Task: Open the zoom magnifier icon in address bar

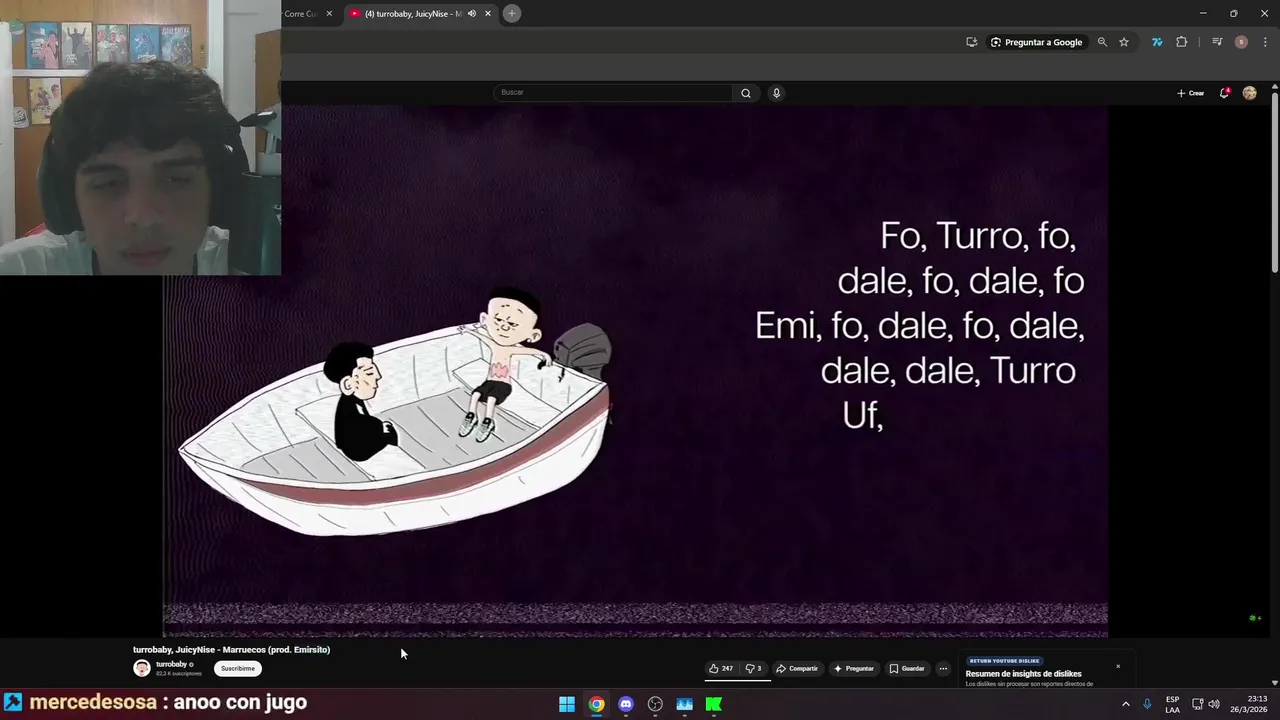Action: pyautogui.click(x=1102, y=42)
